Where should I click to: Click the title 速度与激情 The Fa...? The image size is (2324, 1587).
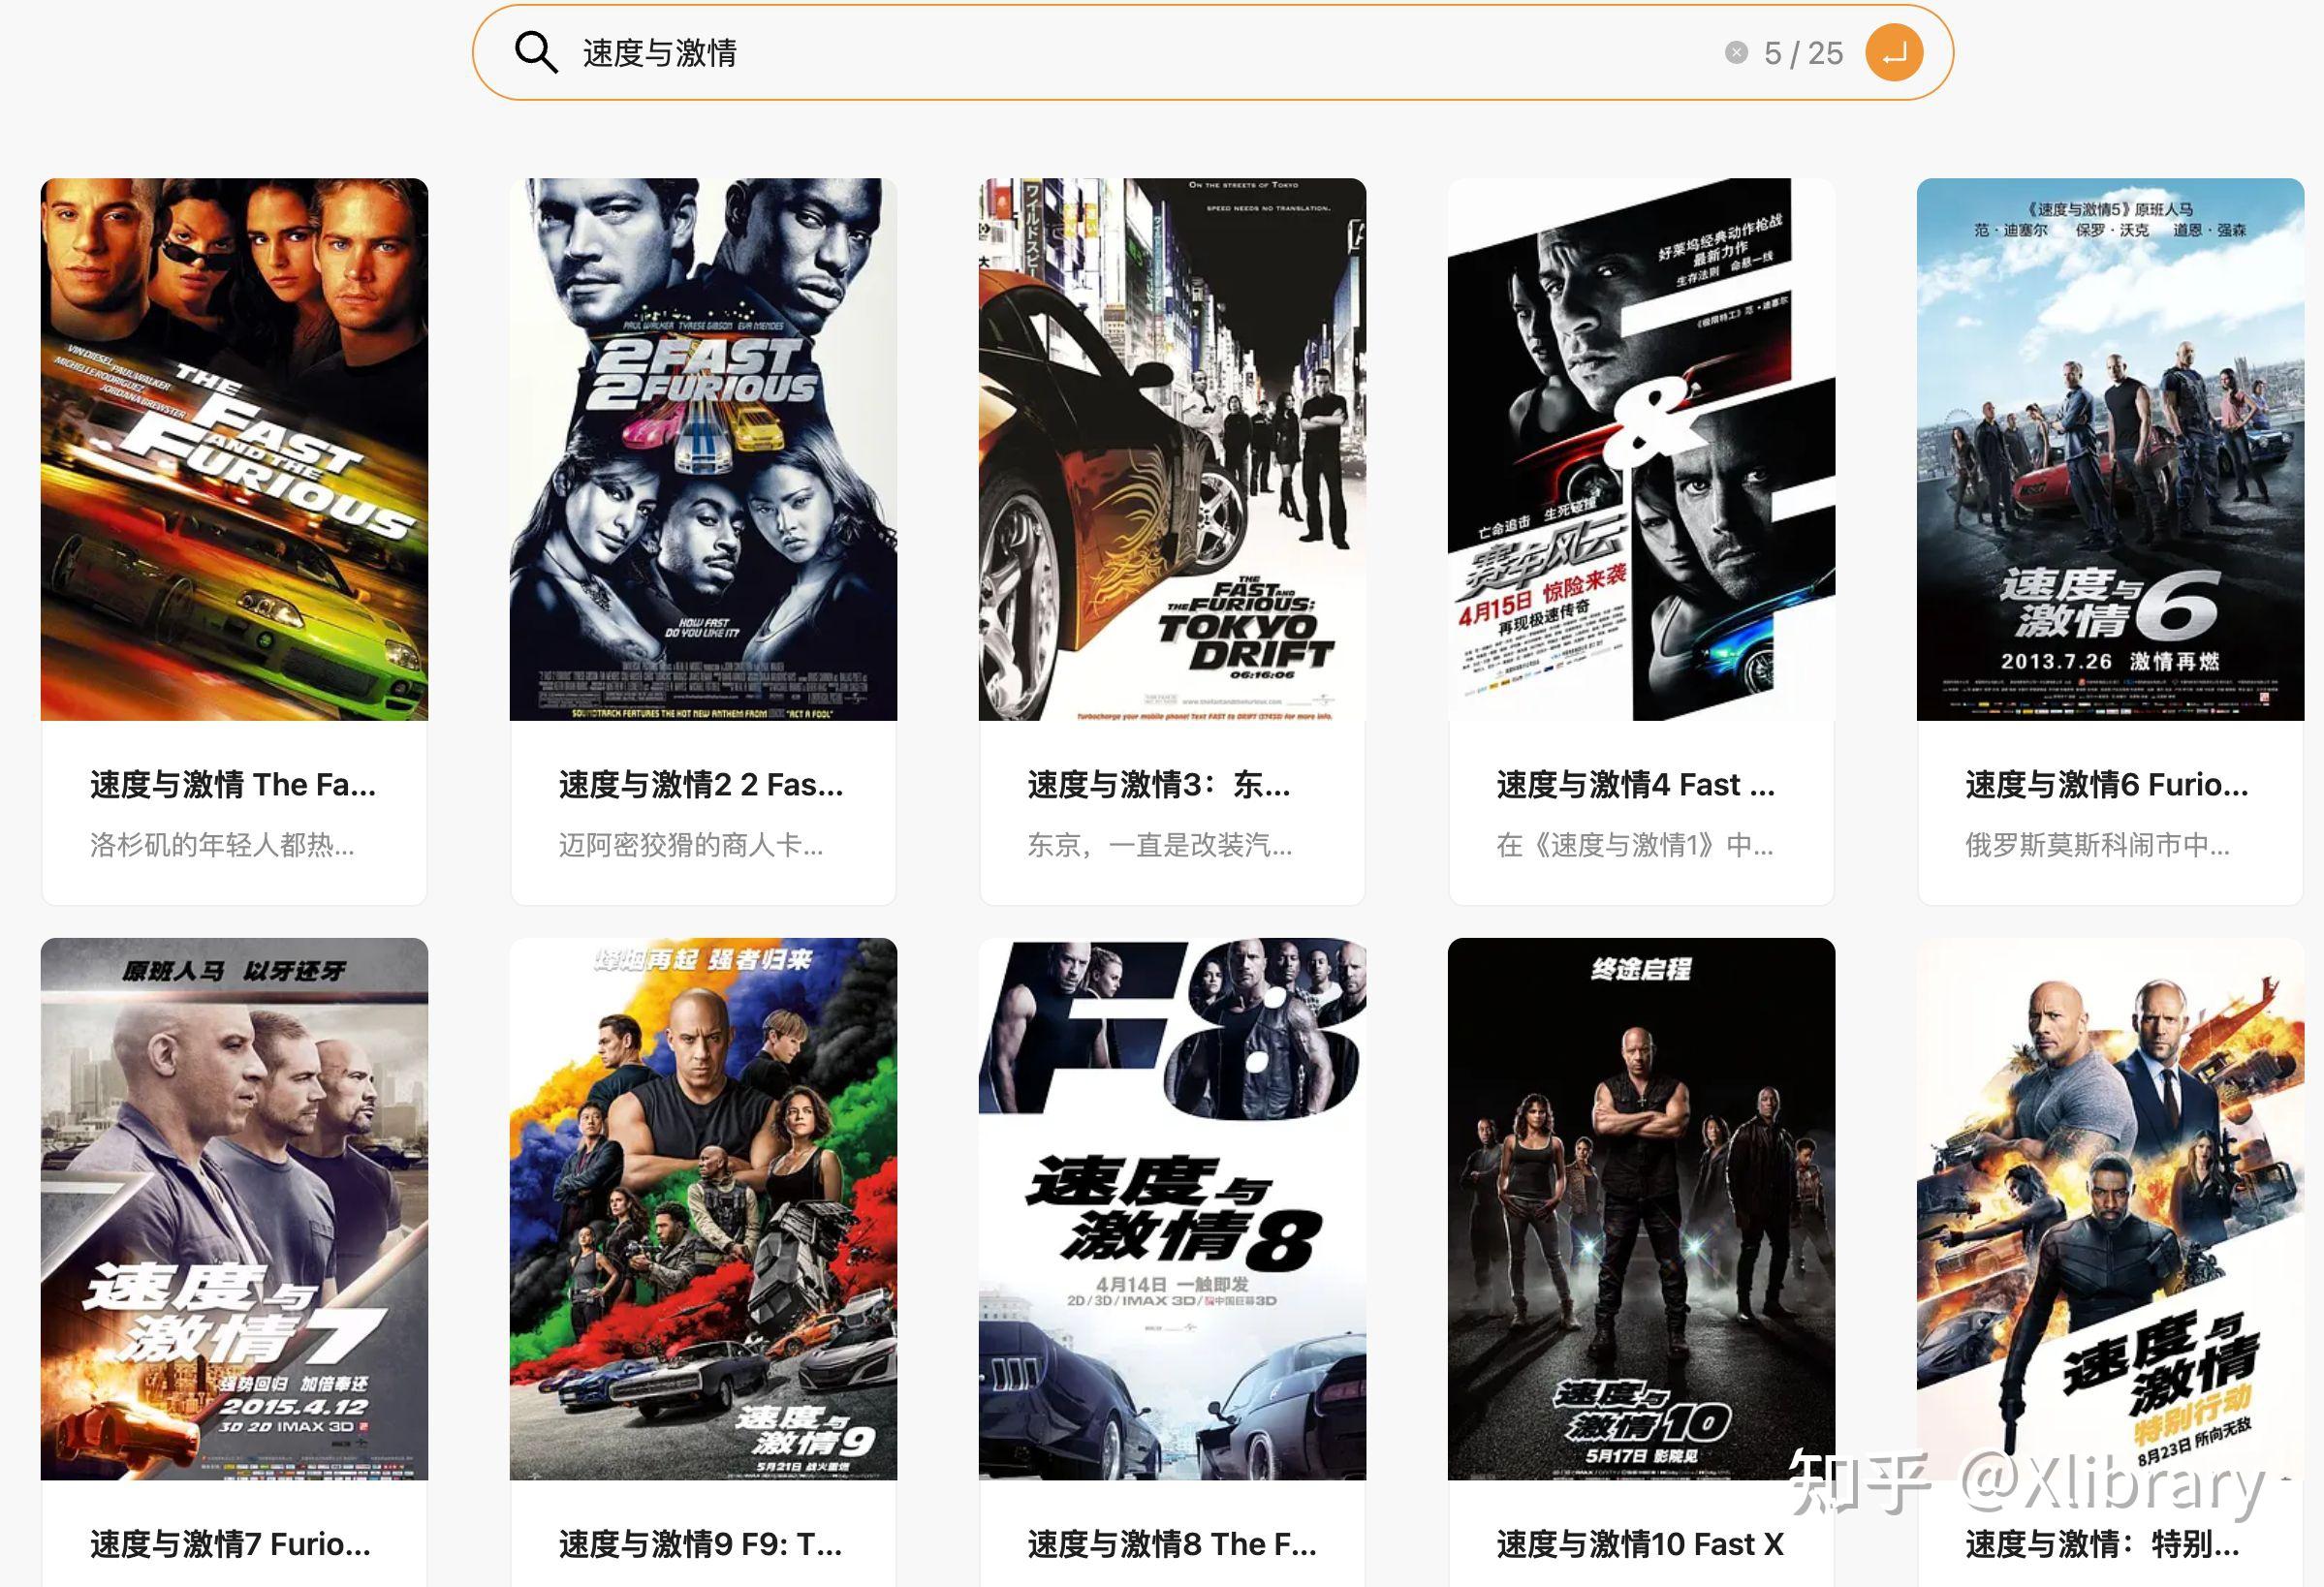233,784
